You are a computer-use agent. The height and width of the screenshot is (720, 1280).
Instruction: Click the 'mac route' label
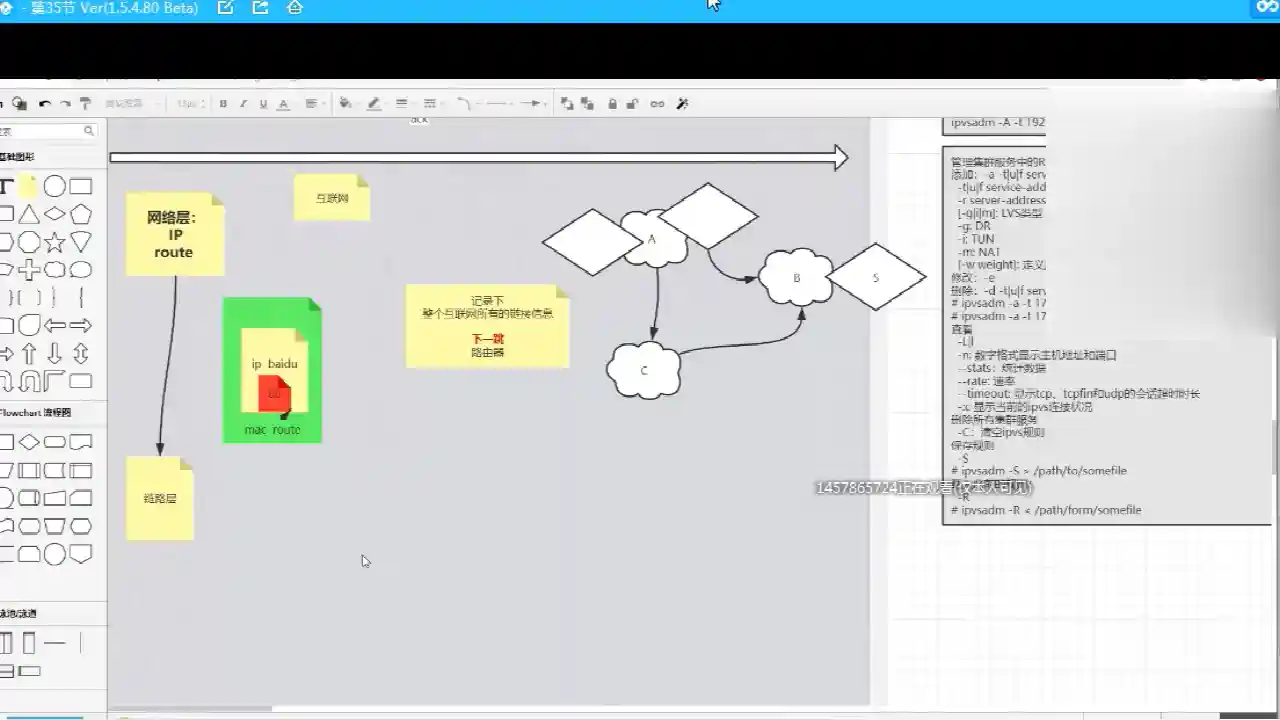pos(272,430)
